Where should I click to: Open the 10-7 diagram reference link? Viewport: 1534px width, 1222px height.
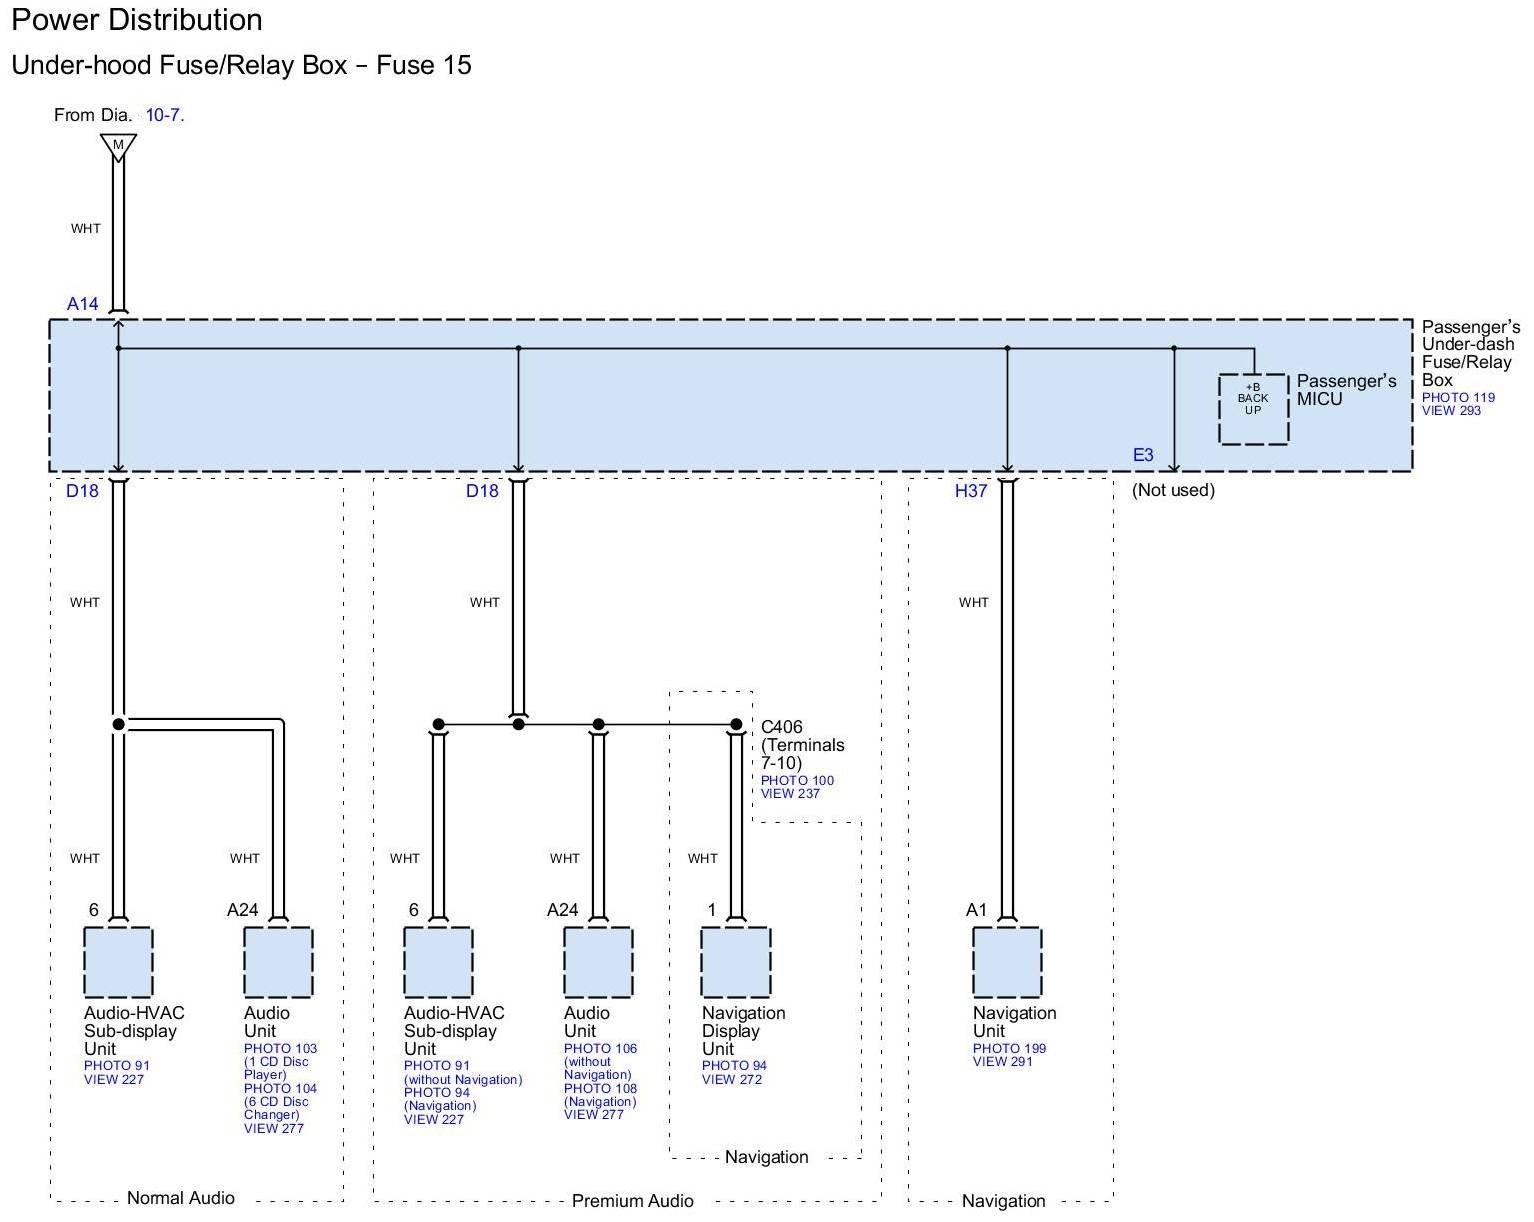pyautogui.click(x=163, y=115)
